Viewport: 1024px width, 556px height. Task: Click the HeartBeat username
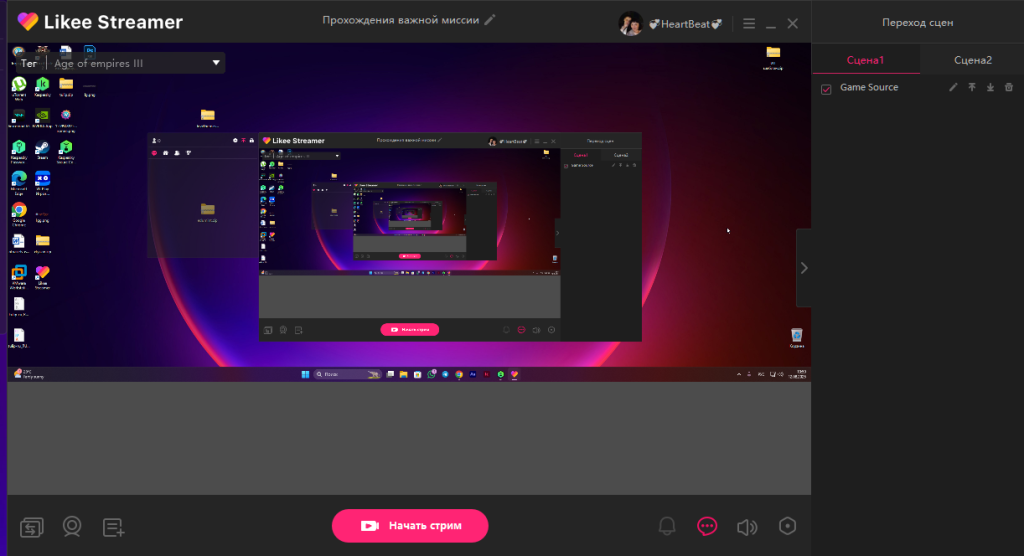pyautogui.click(x=685, y=24)
